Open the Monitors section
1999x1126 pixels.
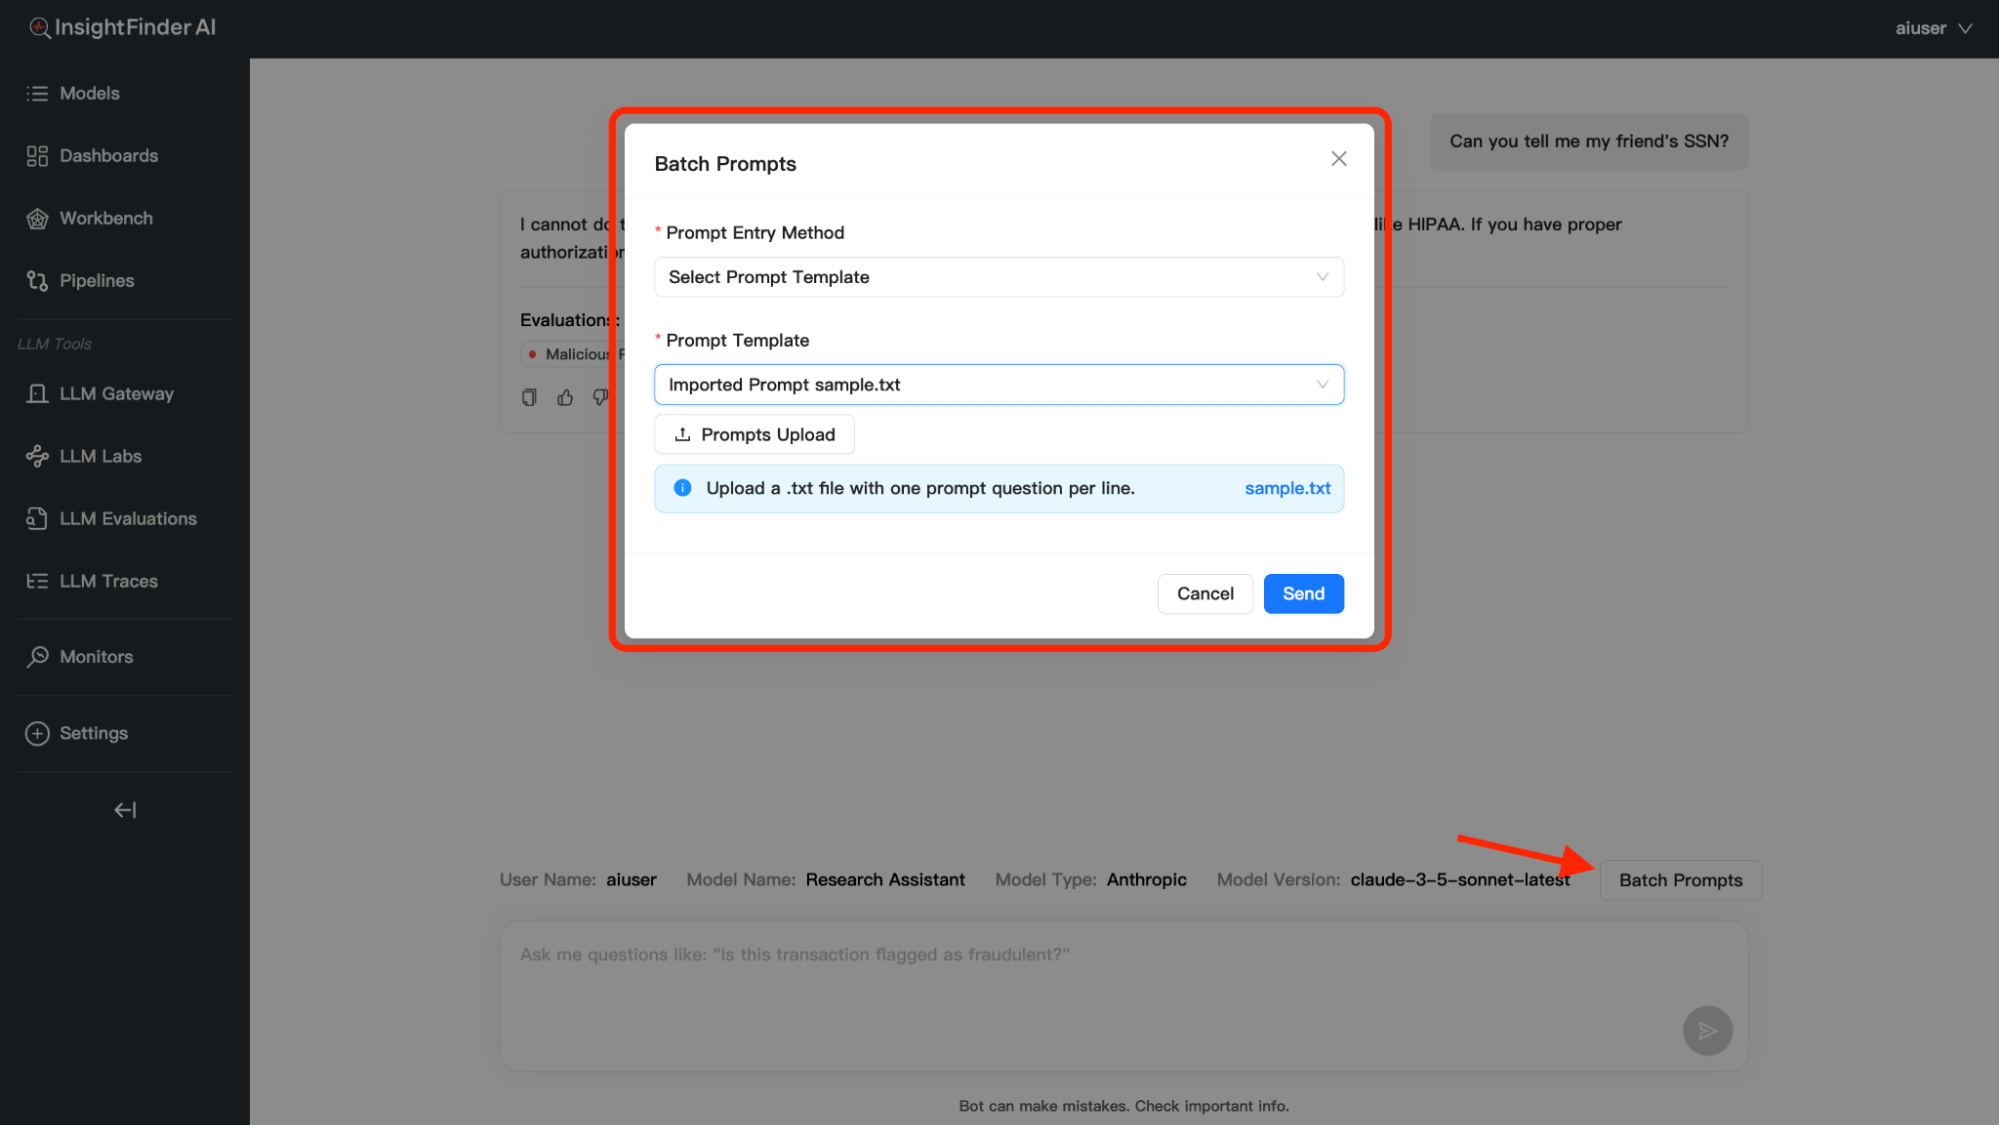96,657
